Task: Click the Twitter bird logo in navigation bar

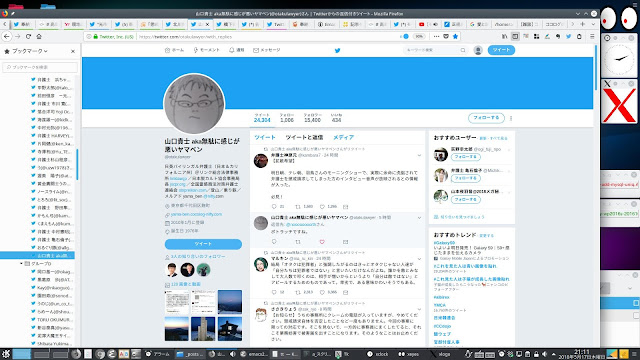Action: (x=337, y=50)
